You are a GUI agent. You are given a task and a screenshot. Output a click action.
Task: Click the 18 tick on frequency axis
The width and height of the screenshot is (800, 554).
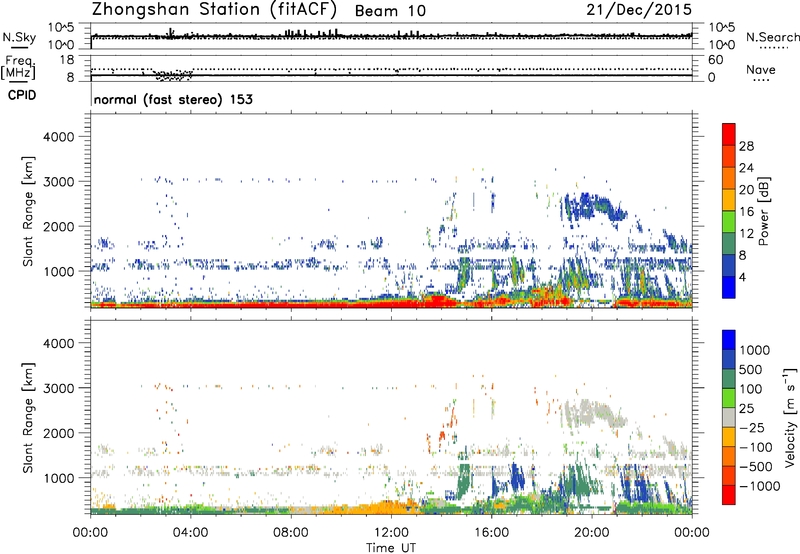(x=67, y=60)
